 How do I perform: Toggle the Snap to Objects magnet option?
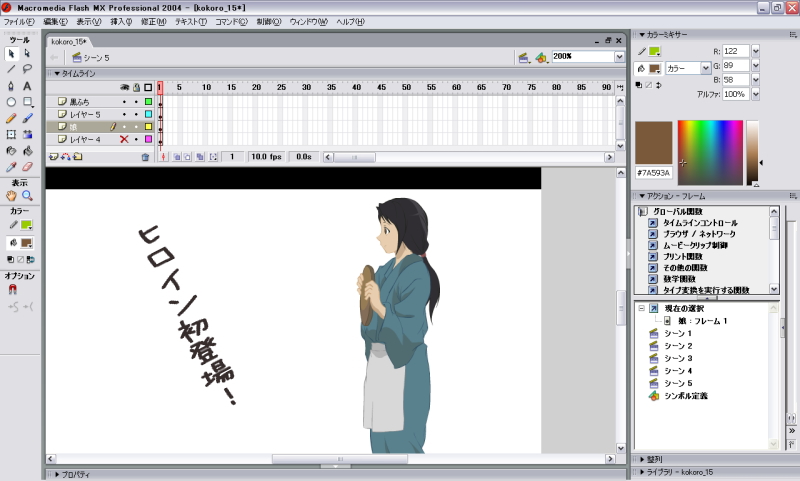click(12, 290)
